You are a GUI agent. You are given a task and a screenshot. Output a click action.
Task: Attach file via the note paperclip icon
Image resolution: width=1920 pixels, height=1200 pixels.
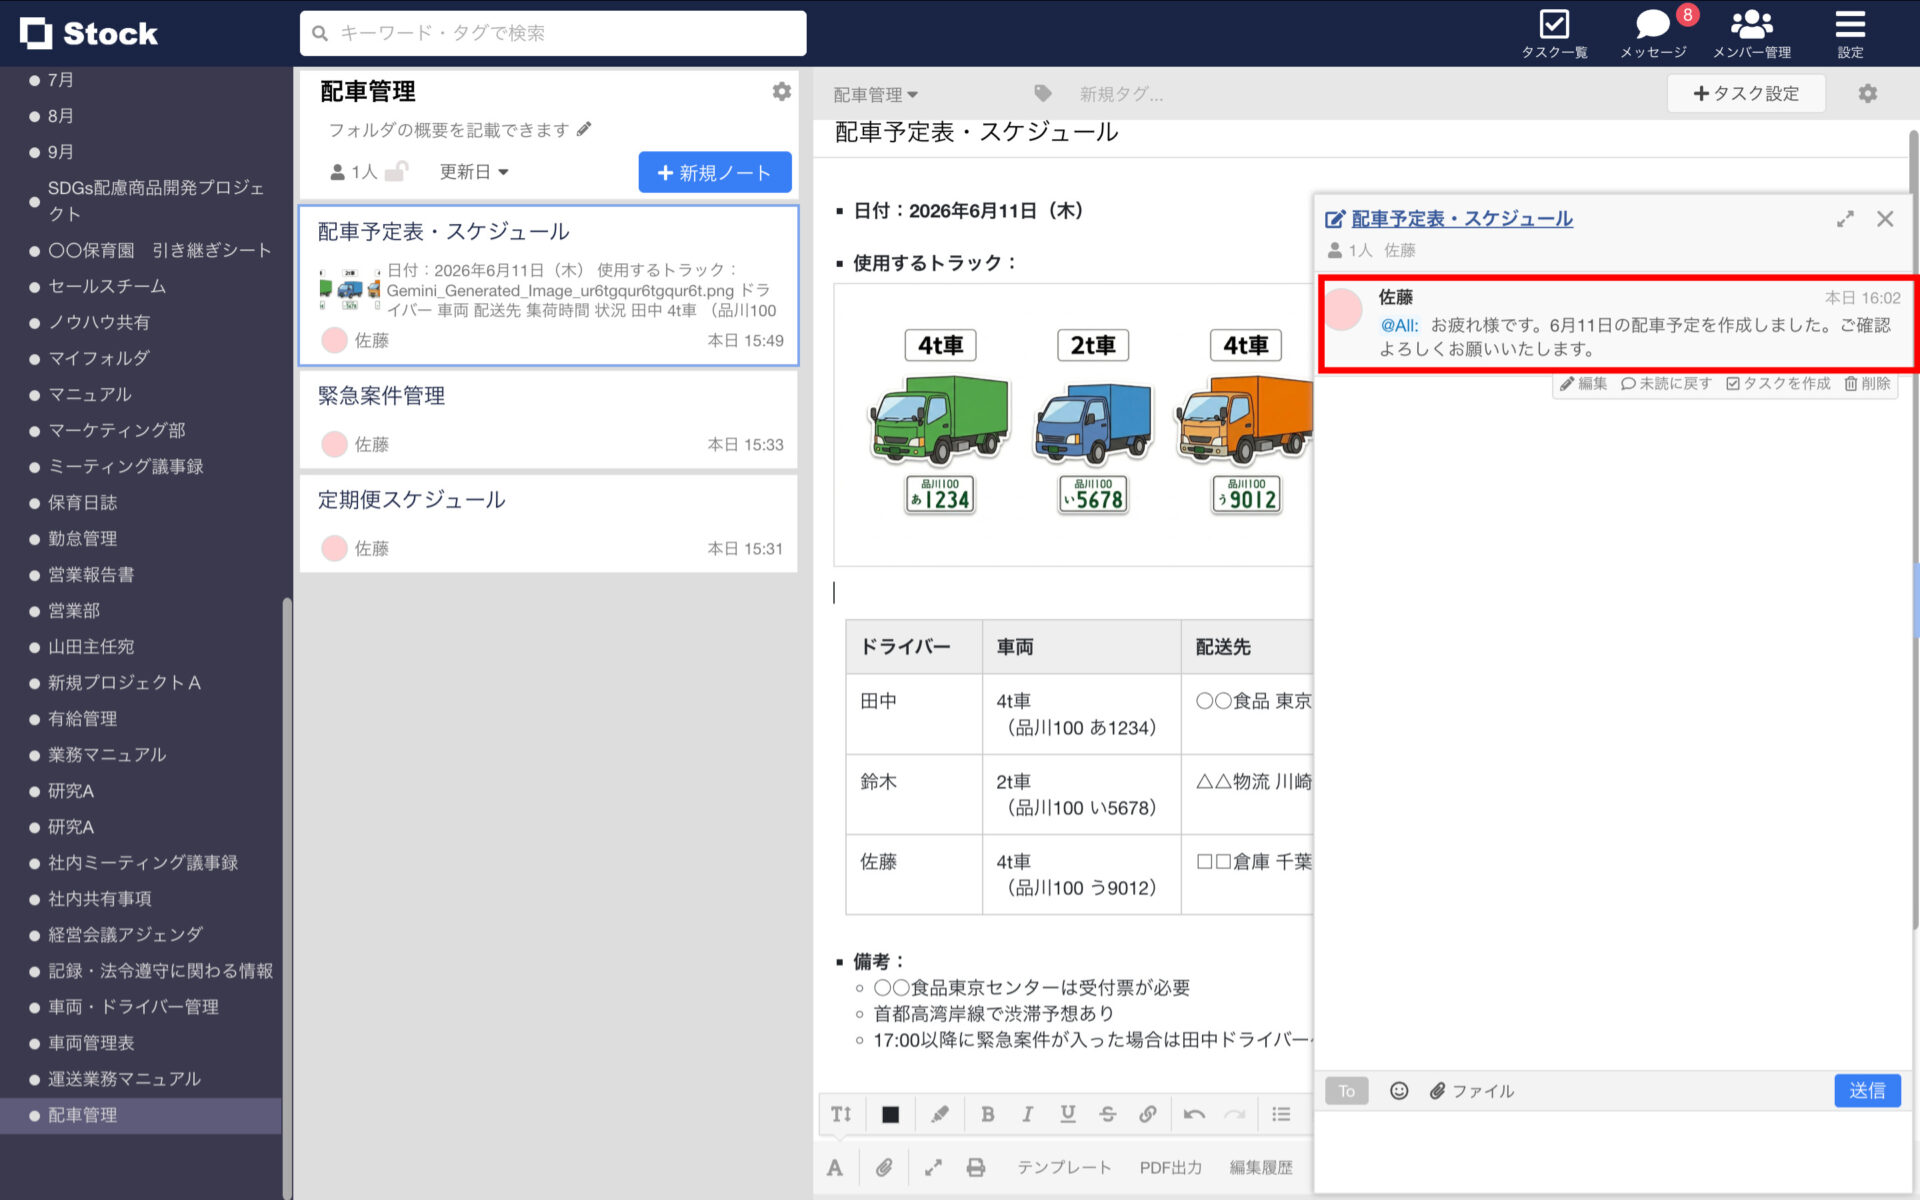(x=884, y=1167)
